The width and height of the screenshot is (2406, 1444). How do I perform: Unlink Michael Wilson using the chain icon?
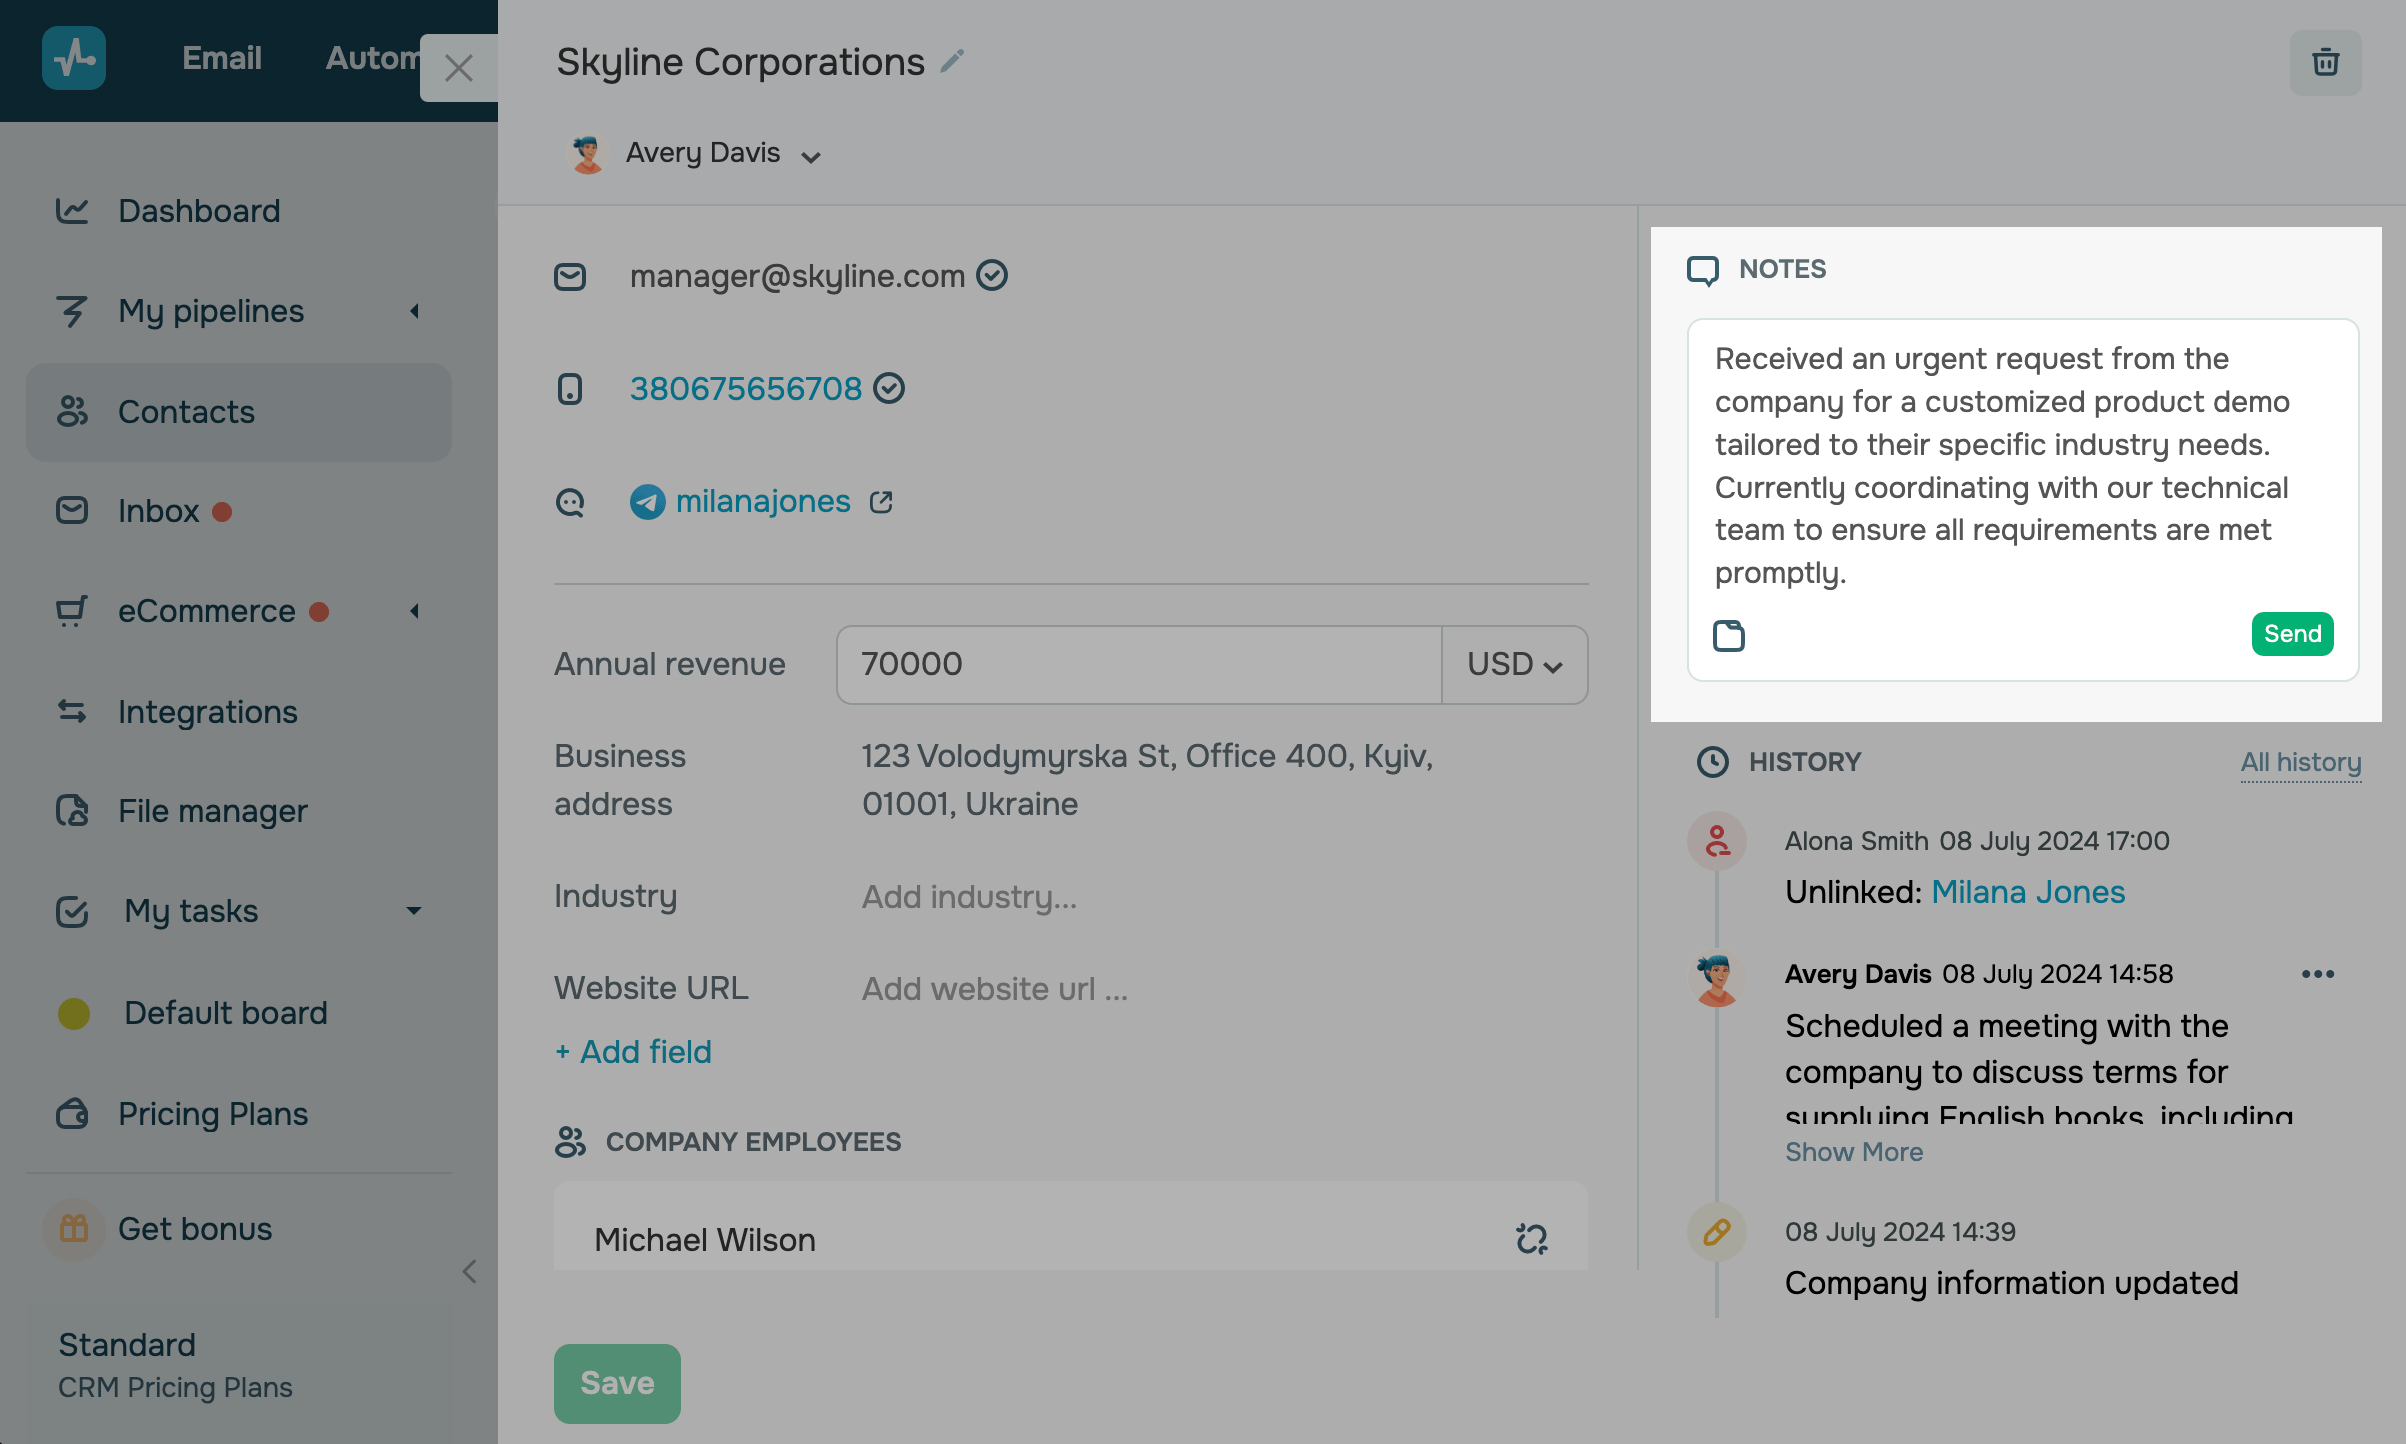coord(1531,1239)
